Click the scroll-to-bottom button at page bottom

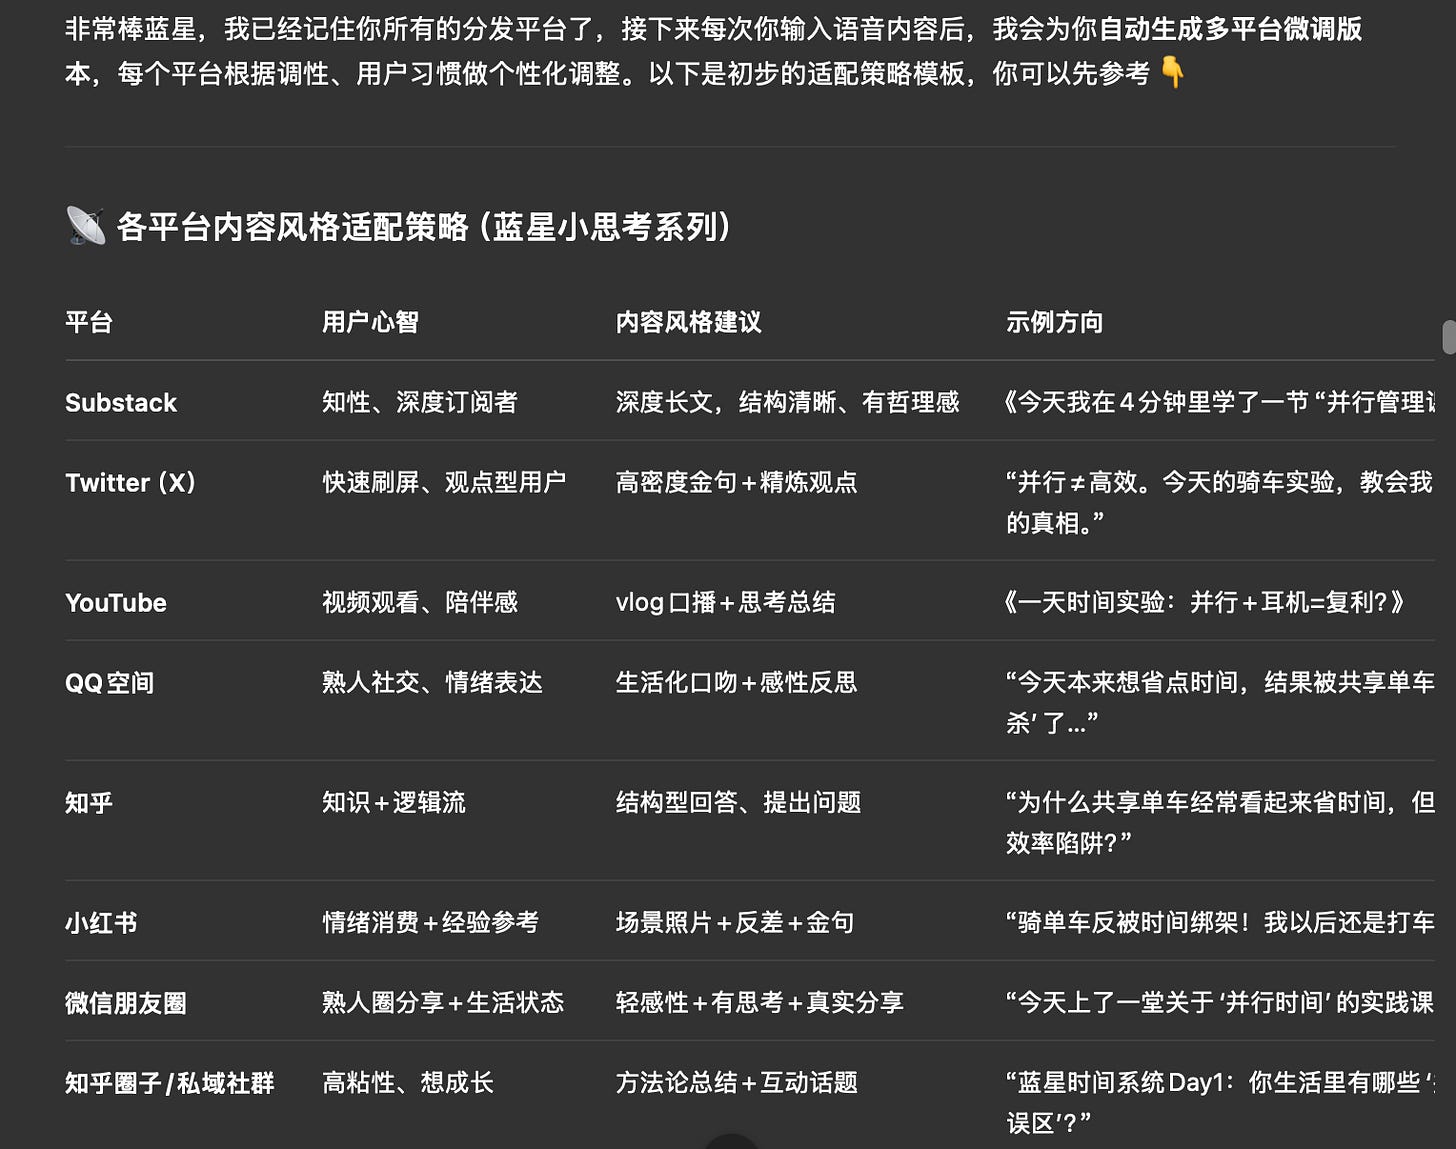pyautogui.click(x=731, y=1142)
